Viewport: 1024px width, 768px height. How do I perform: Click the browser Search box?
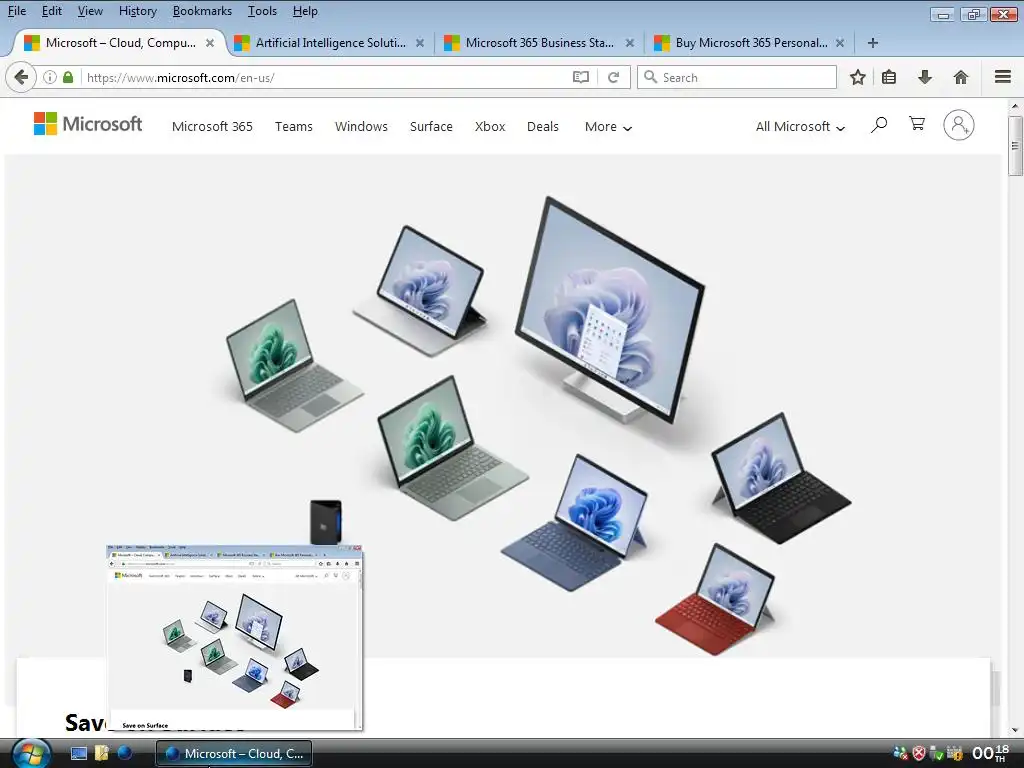[x=737, y=77]
